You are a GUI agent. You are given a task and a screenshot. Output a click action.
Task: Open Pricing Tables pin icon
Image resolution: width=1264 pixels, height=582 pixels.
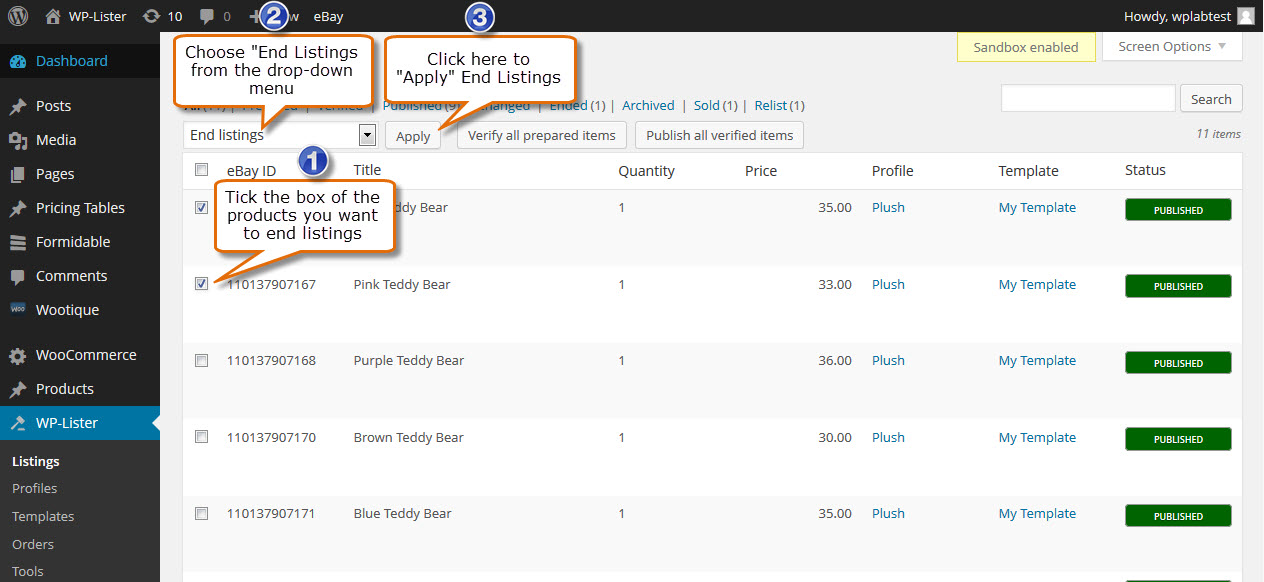click(x=18, y=208)
